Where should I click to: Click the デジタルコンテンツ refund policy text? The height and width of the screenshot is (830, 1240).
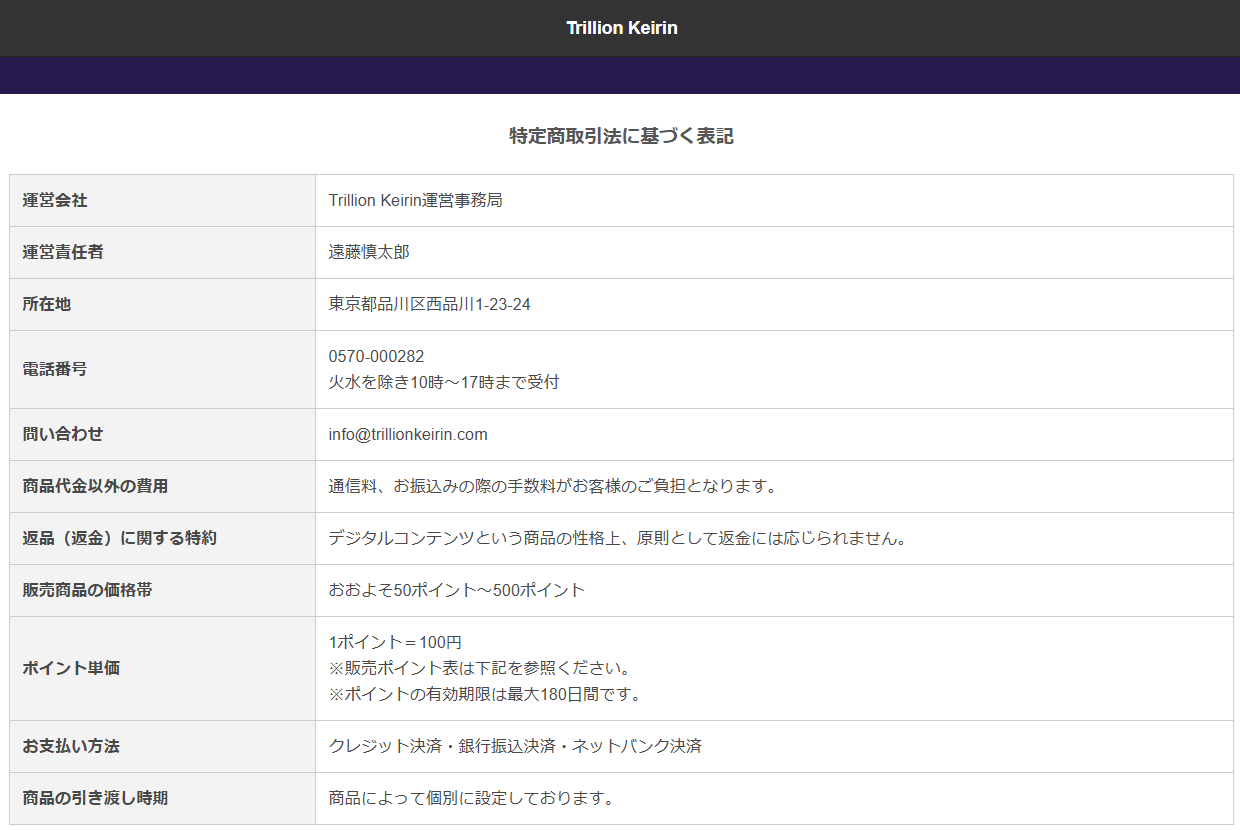618,538
